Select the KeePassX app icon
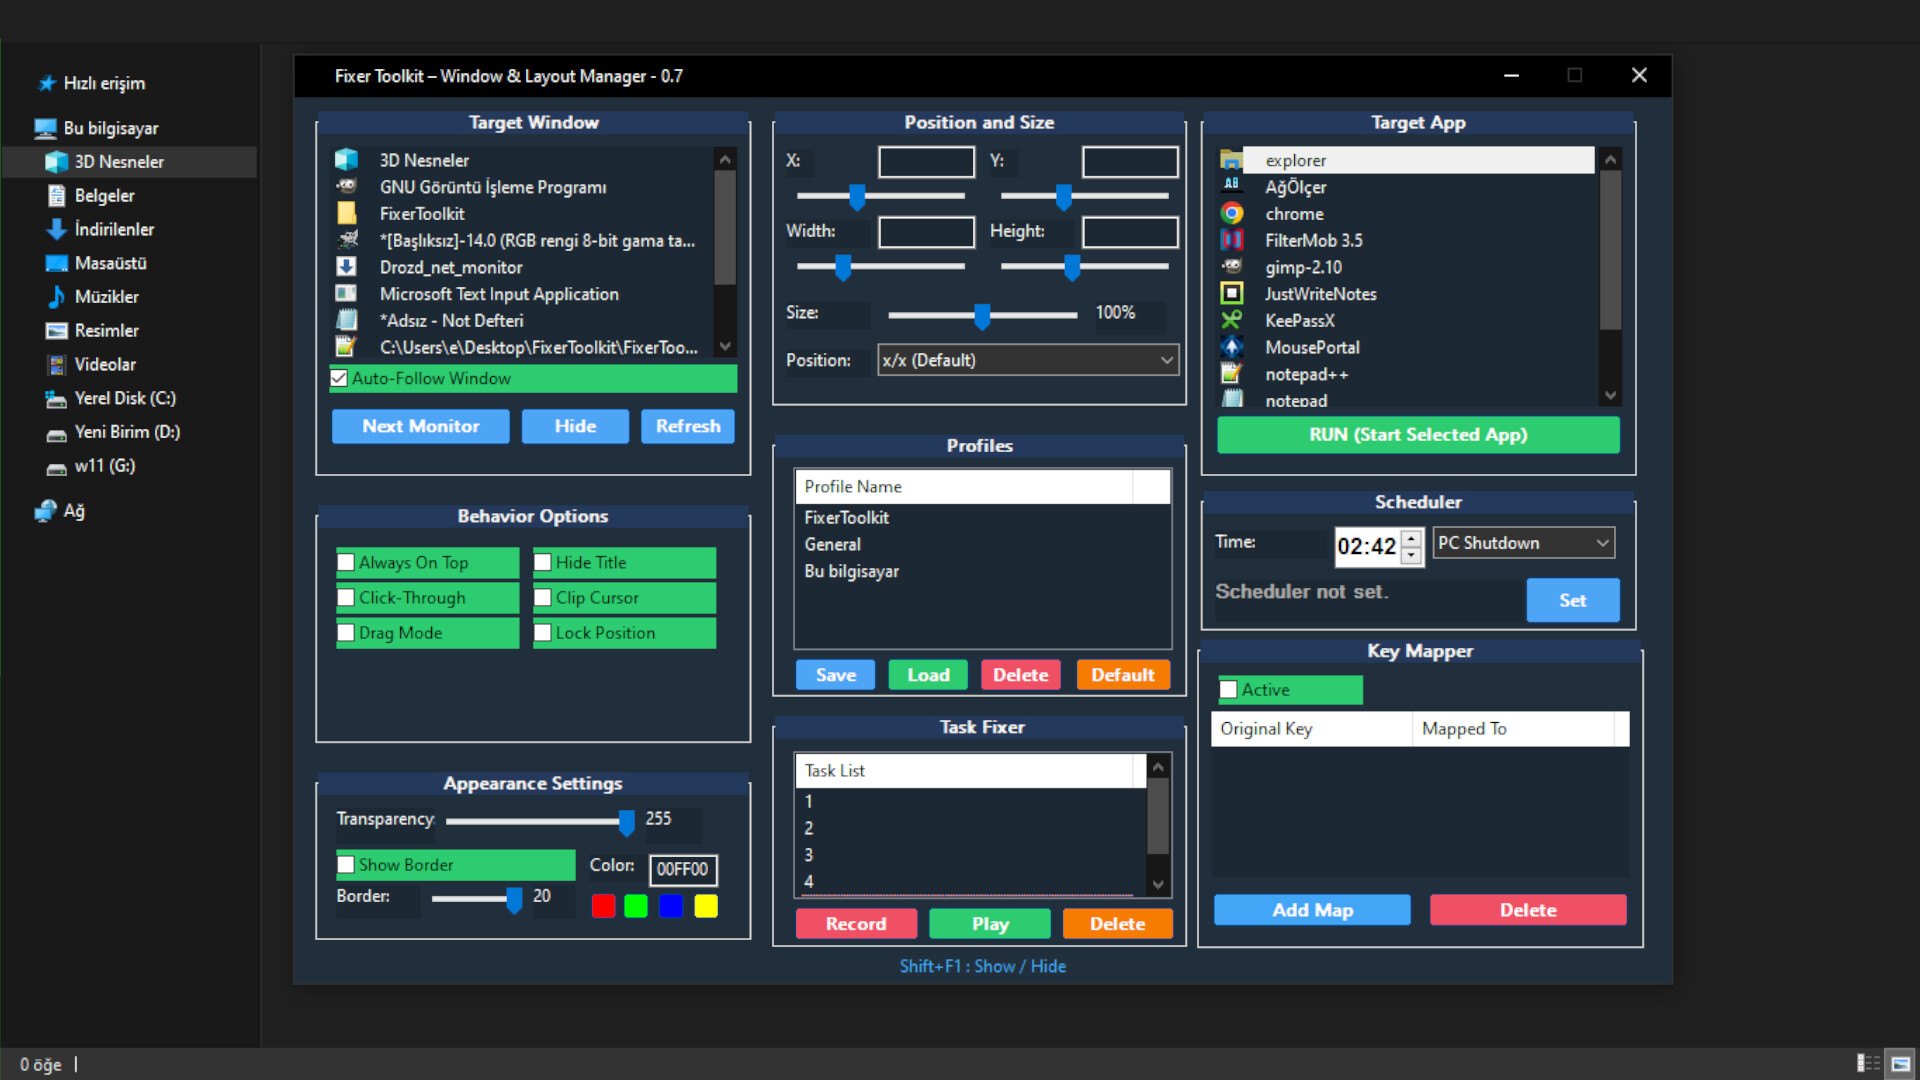 coord(1231,320)
